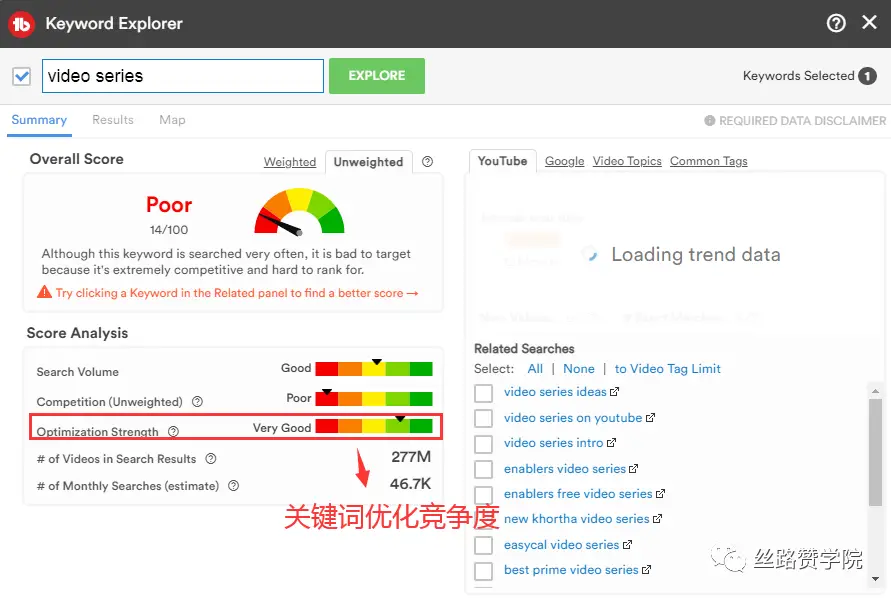Click the Required Data Disclaimer info icon
The height and width of the screenshot is (598, 891).
click(x=710, y=121)
